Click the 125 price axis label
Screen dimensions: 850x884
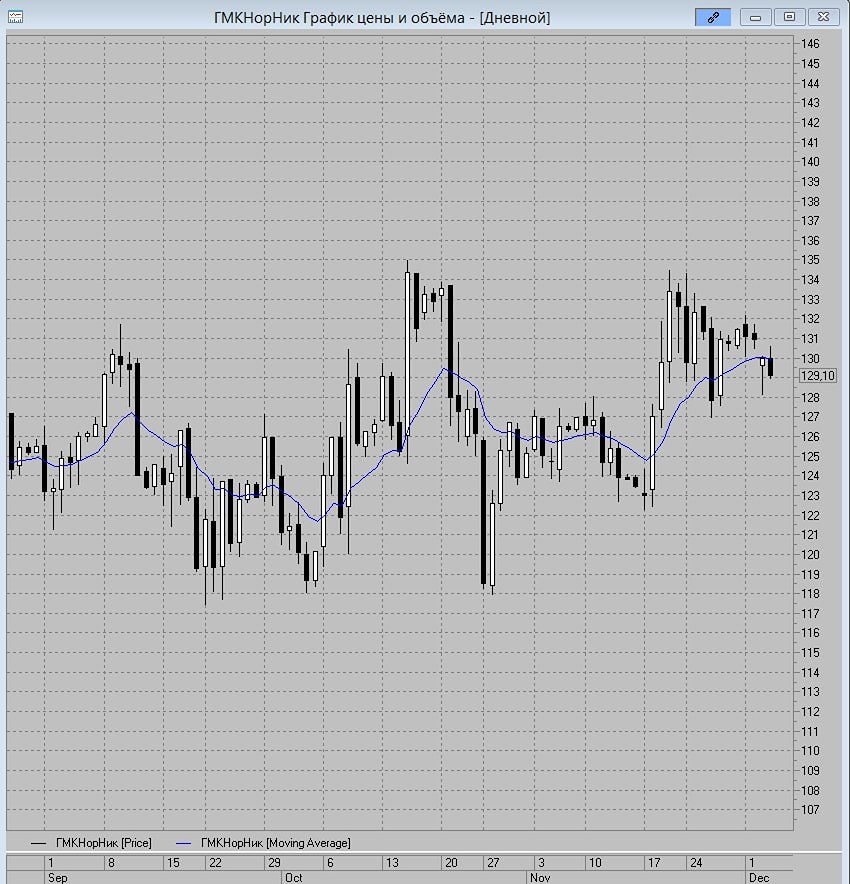coord(810,457)
